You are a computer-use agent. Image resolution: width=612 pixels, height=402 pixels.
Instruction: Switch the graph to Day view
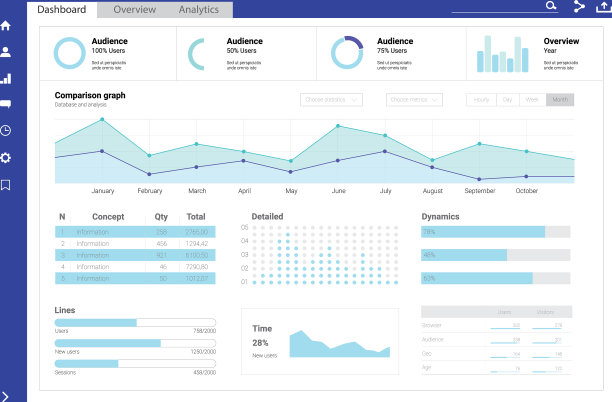(507, 100)
